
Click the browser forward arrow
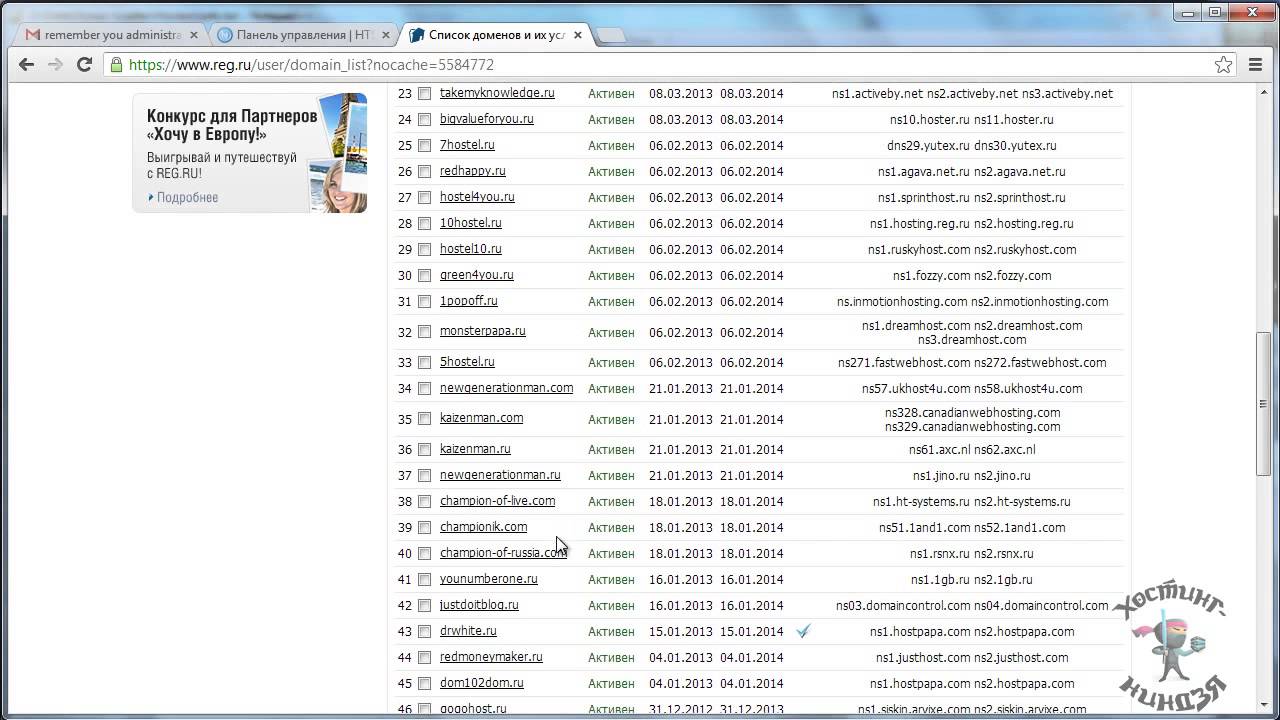[55, 64]
